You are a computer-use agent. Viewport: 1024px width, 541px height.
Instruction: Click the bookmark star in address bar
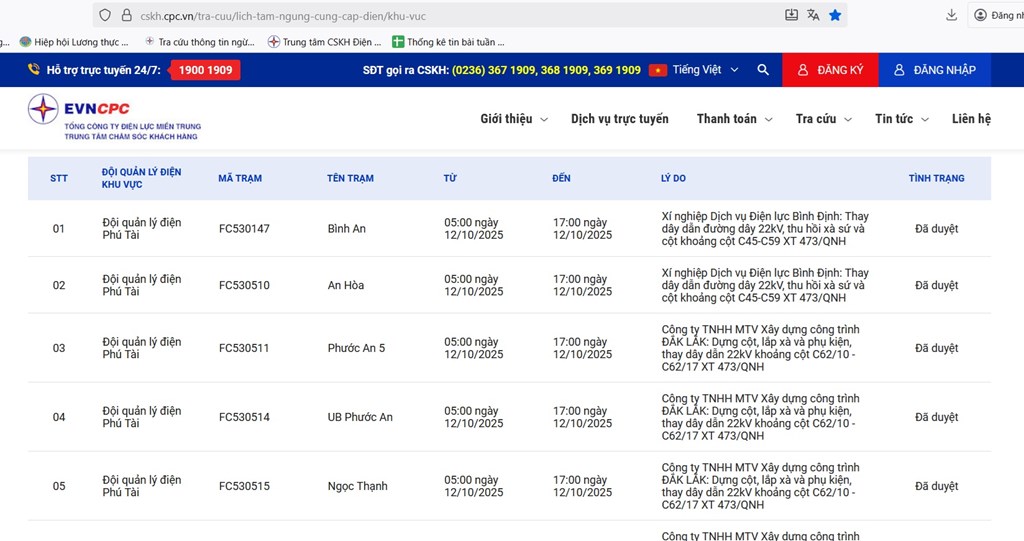point(835,15)
